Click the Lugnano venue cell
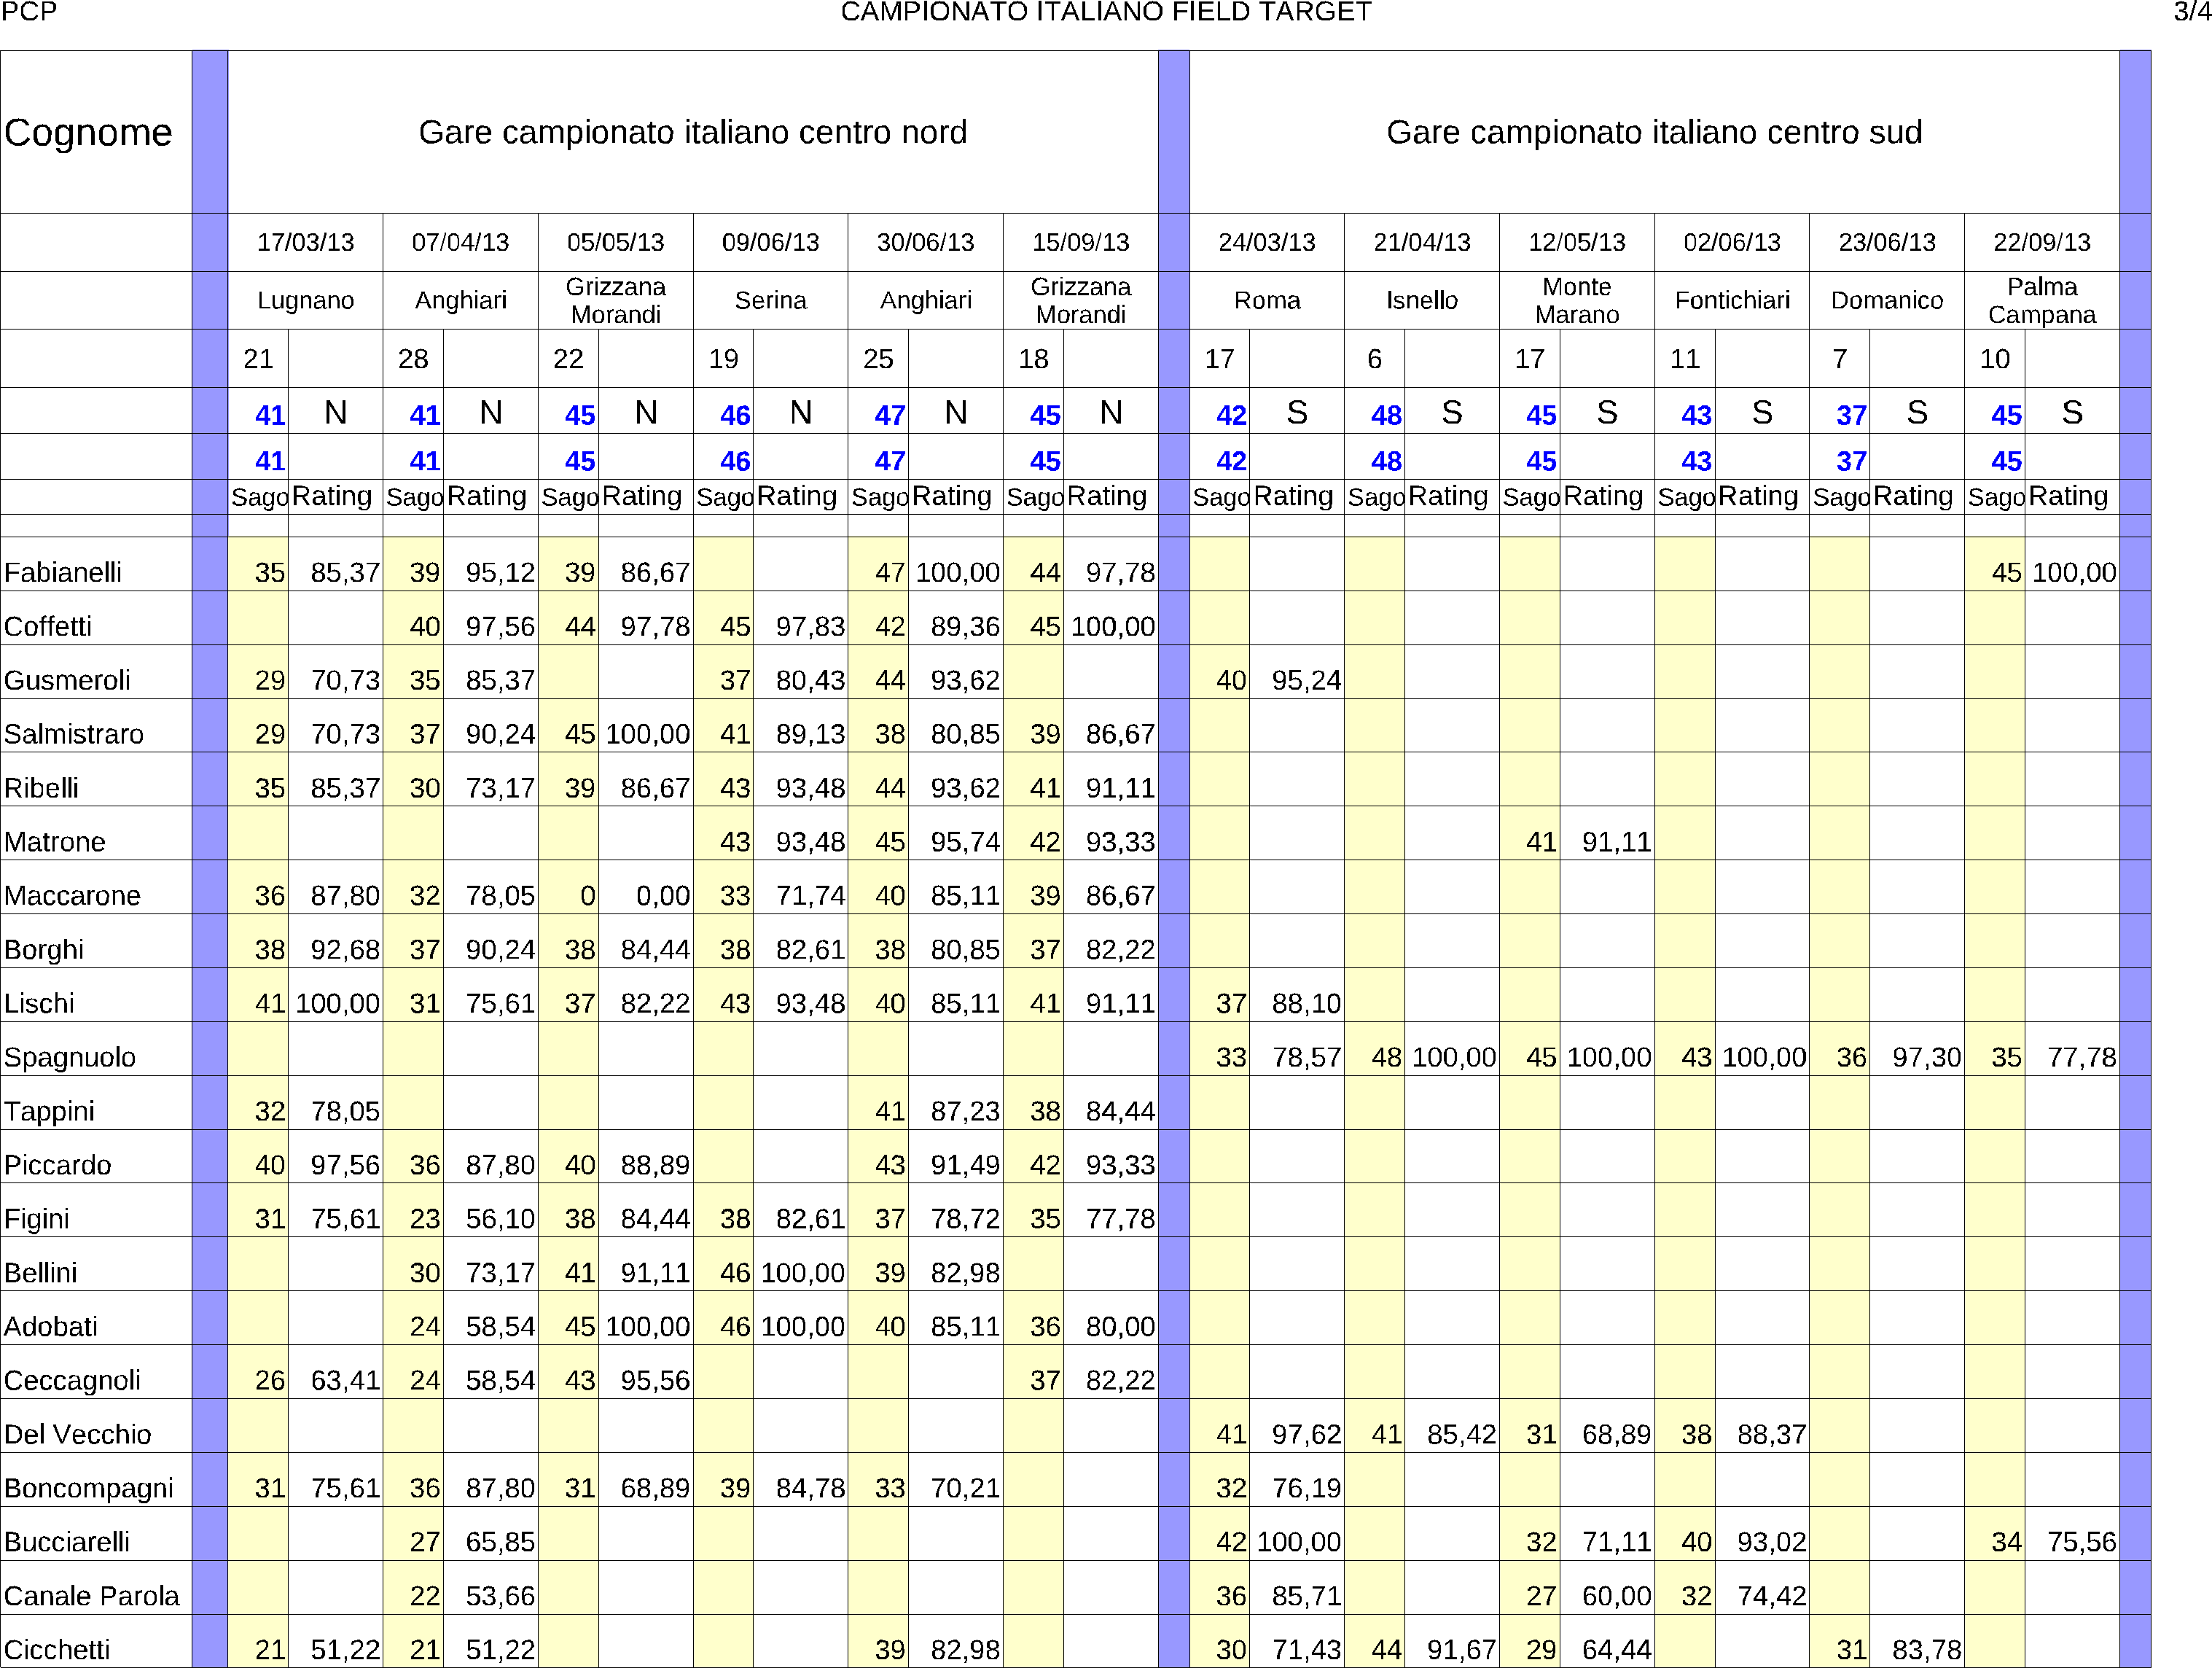The width and height of the screenshot is (2212, 1668). click(305, 300)
